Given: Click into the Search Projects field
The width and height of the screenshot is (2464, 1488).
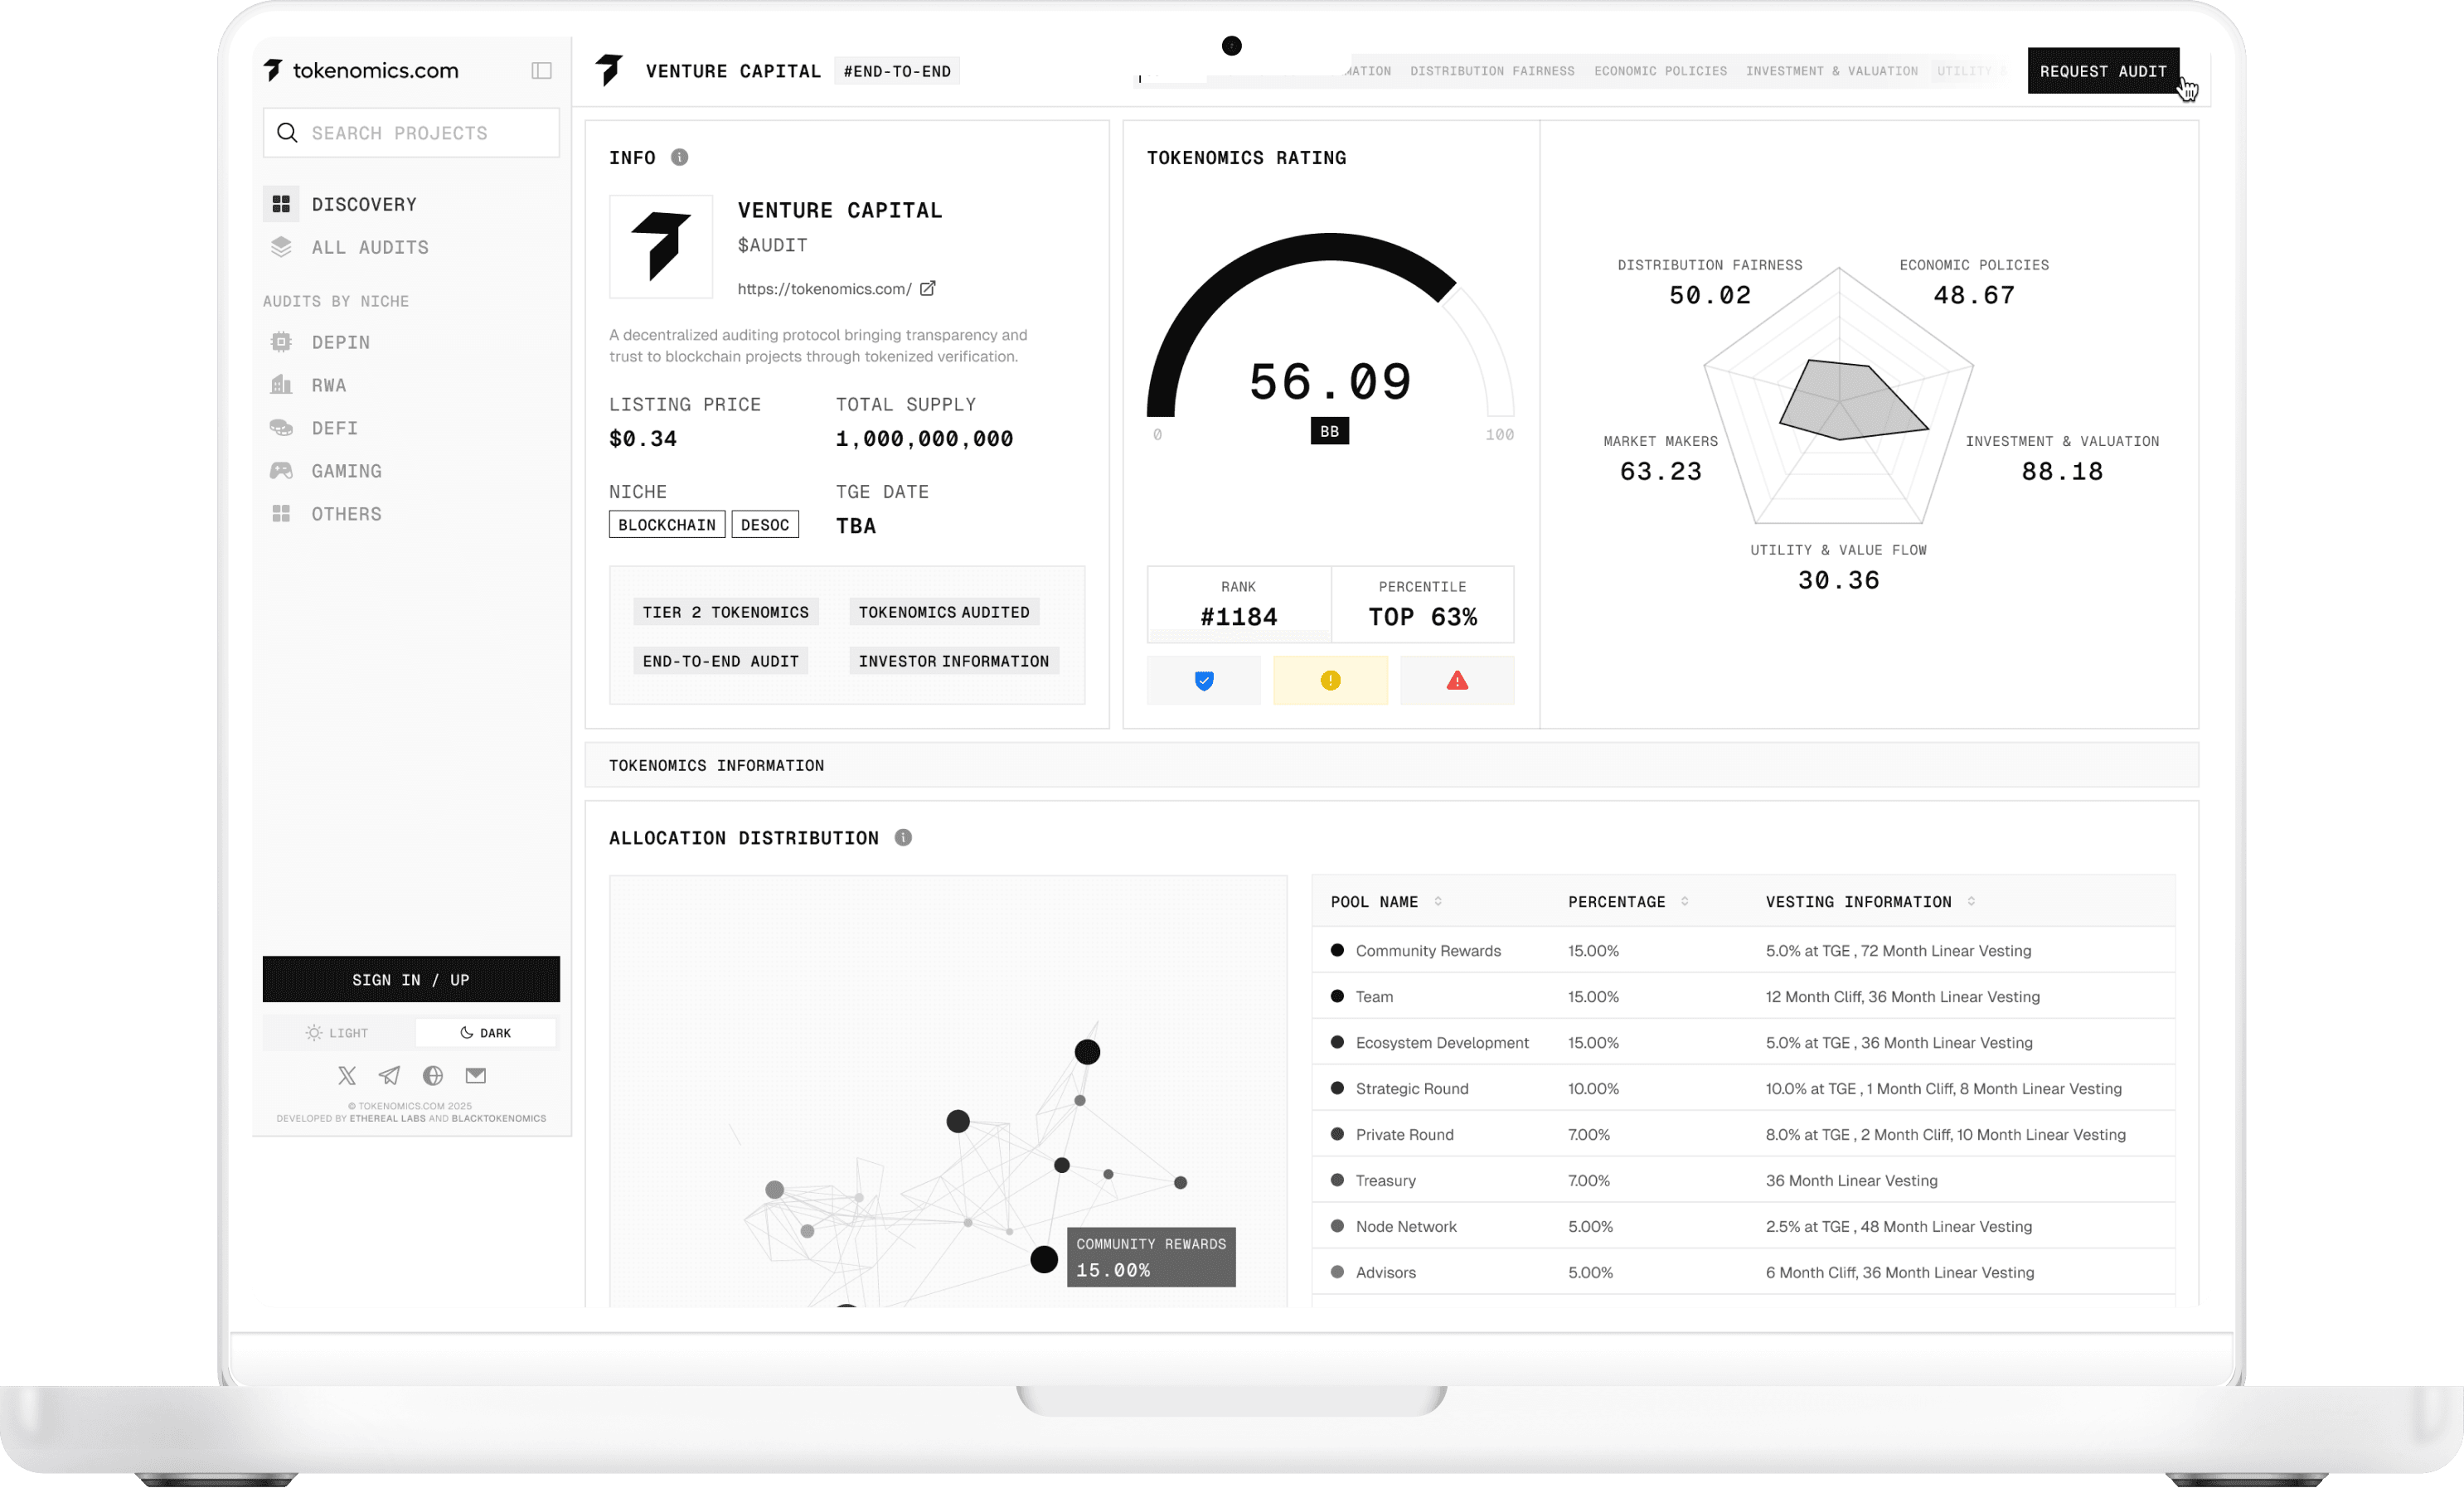Looking at the screenshot, I should click(411, 133).
